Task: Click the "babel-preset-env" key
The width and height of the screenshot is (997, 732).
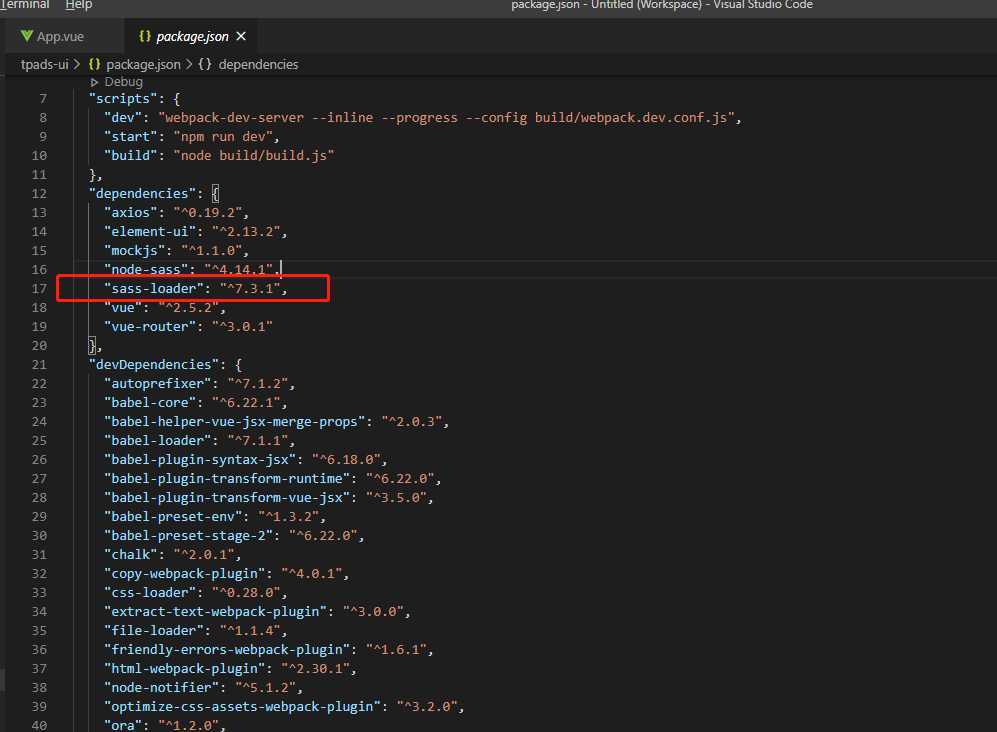Action: [x=173, y=516]
